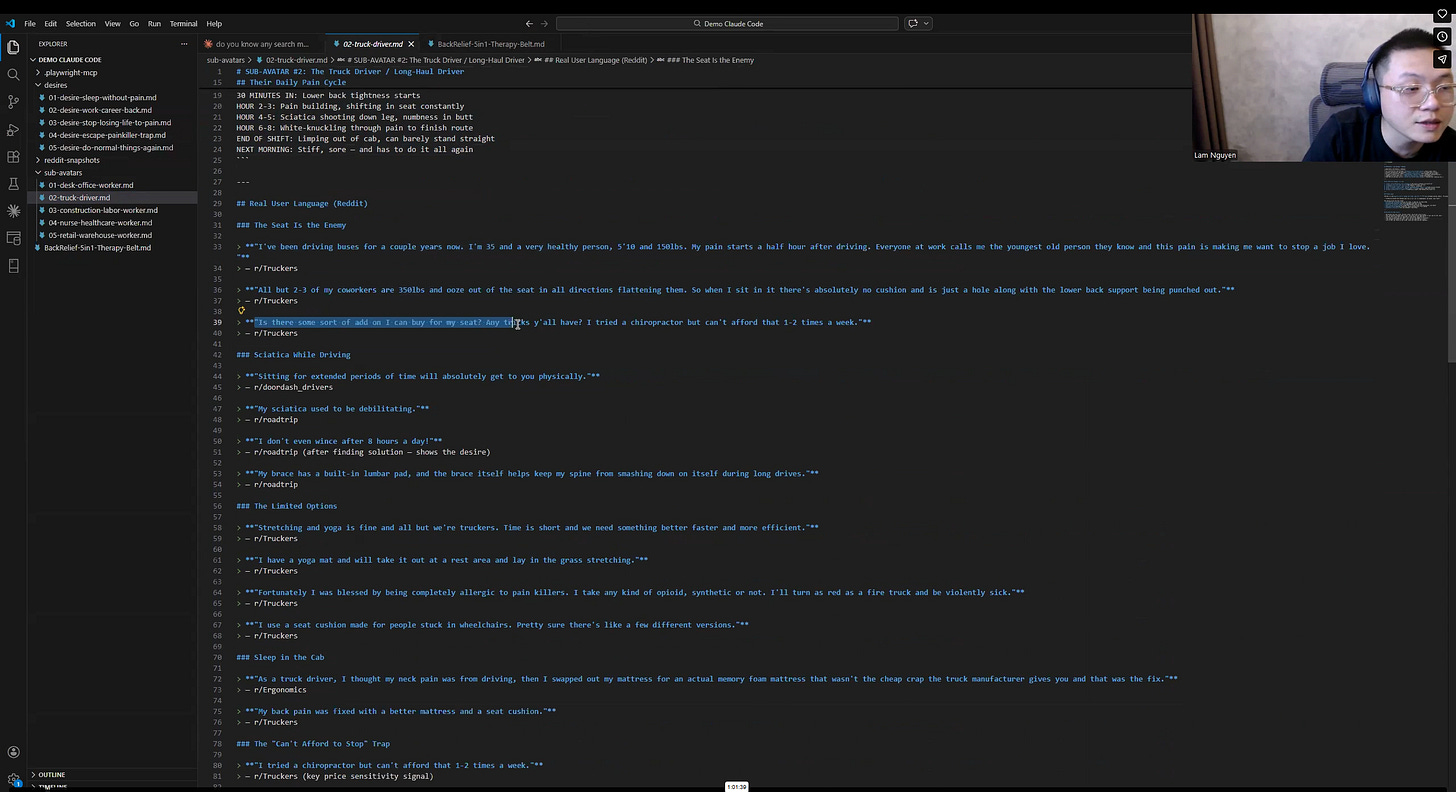Switch to 'do you know any search m...' tab
Image resolution: width=1456 pixels, height=792 pixels.
262,44
